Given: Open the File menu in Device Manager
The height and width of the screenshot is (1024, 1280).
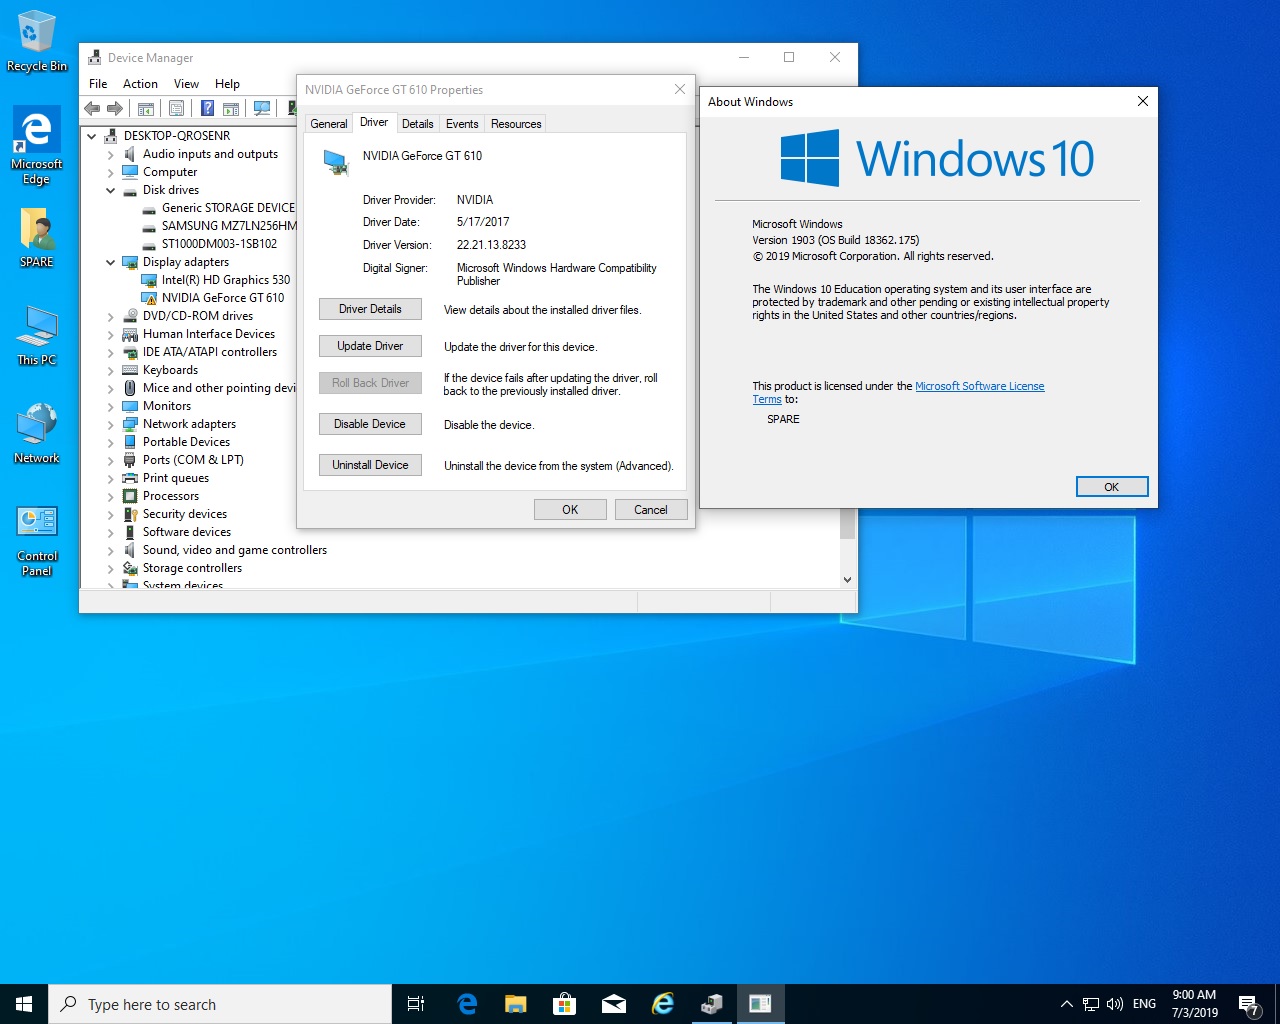Looking at the screenshot, I should (x=98, y=84).
